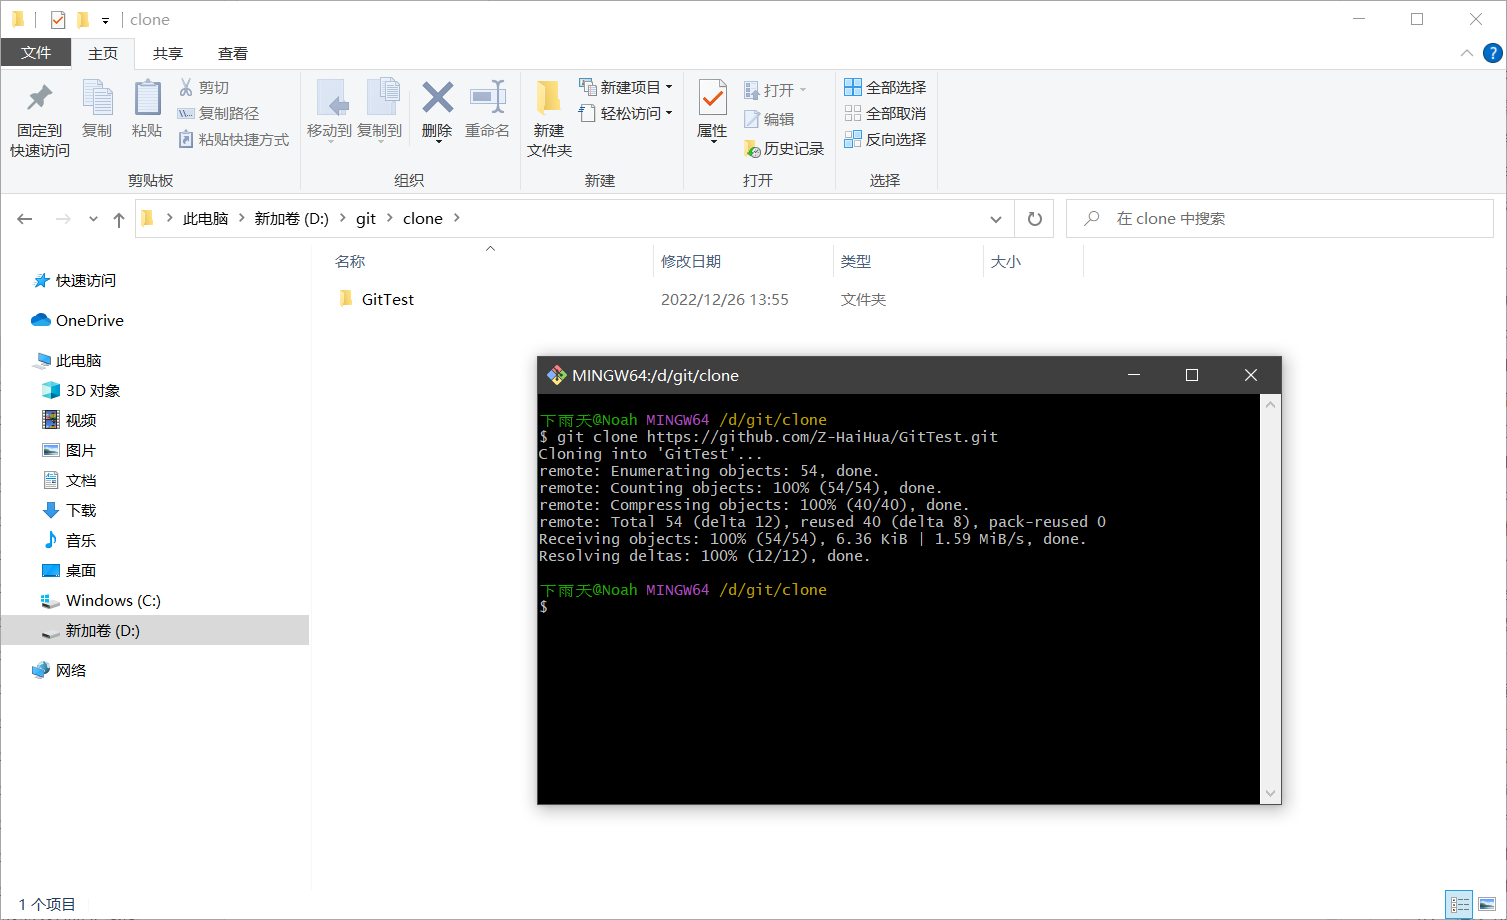
Task: Open Documents (文档) in the sidebar
Action: (x=81, y=481)
